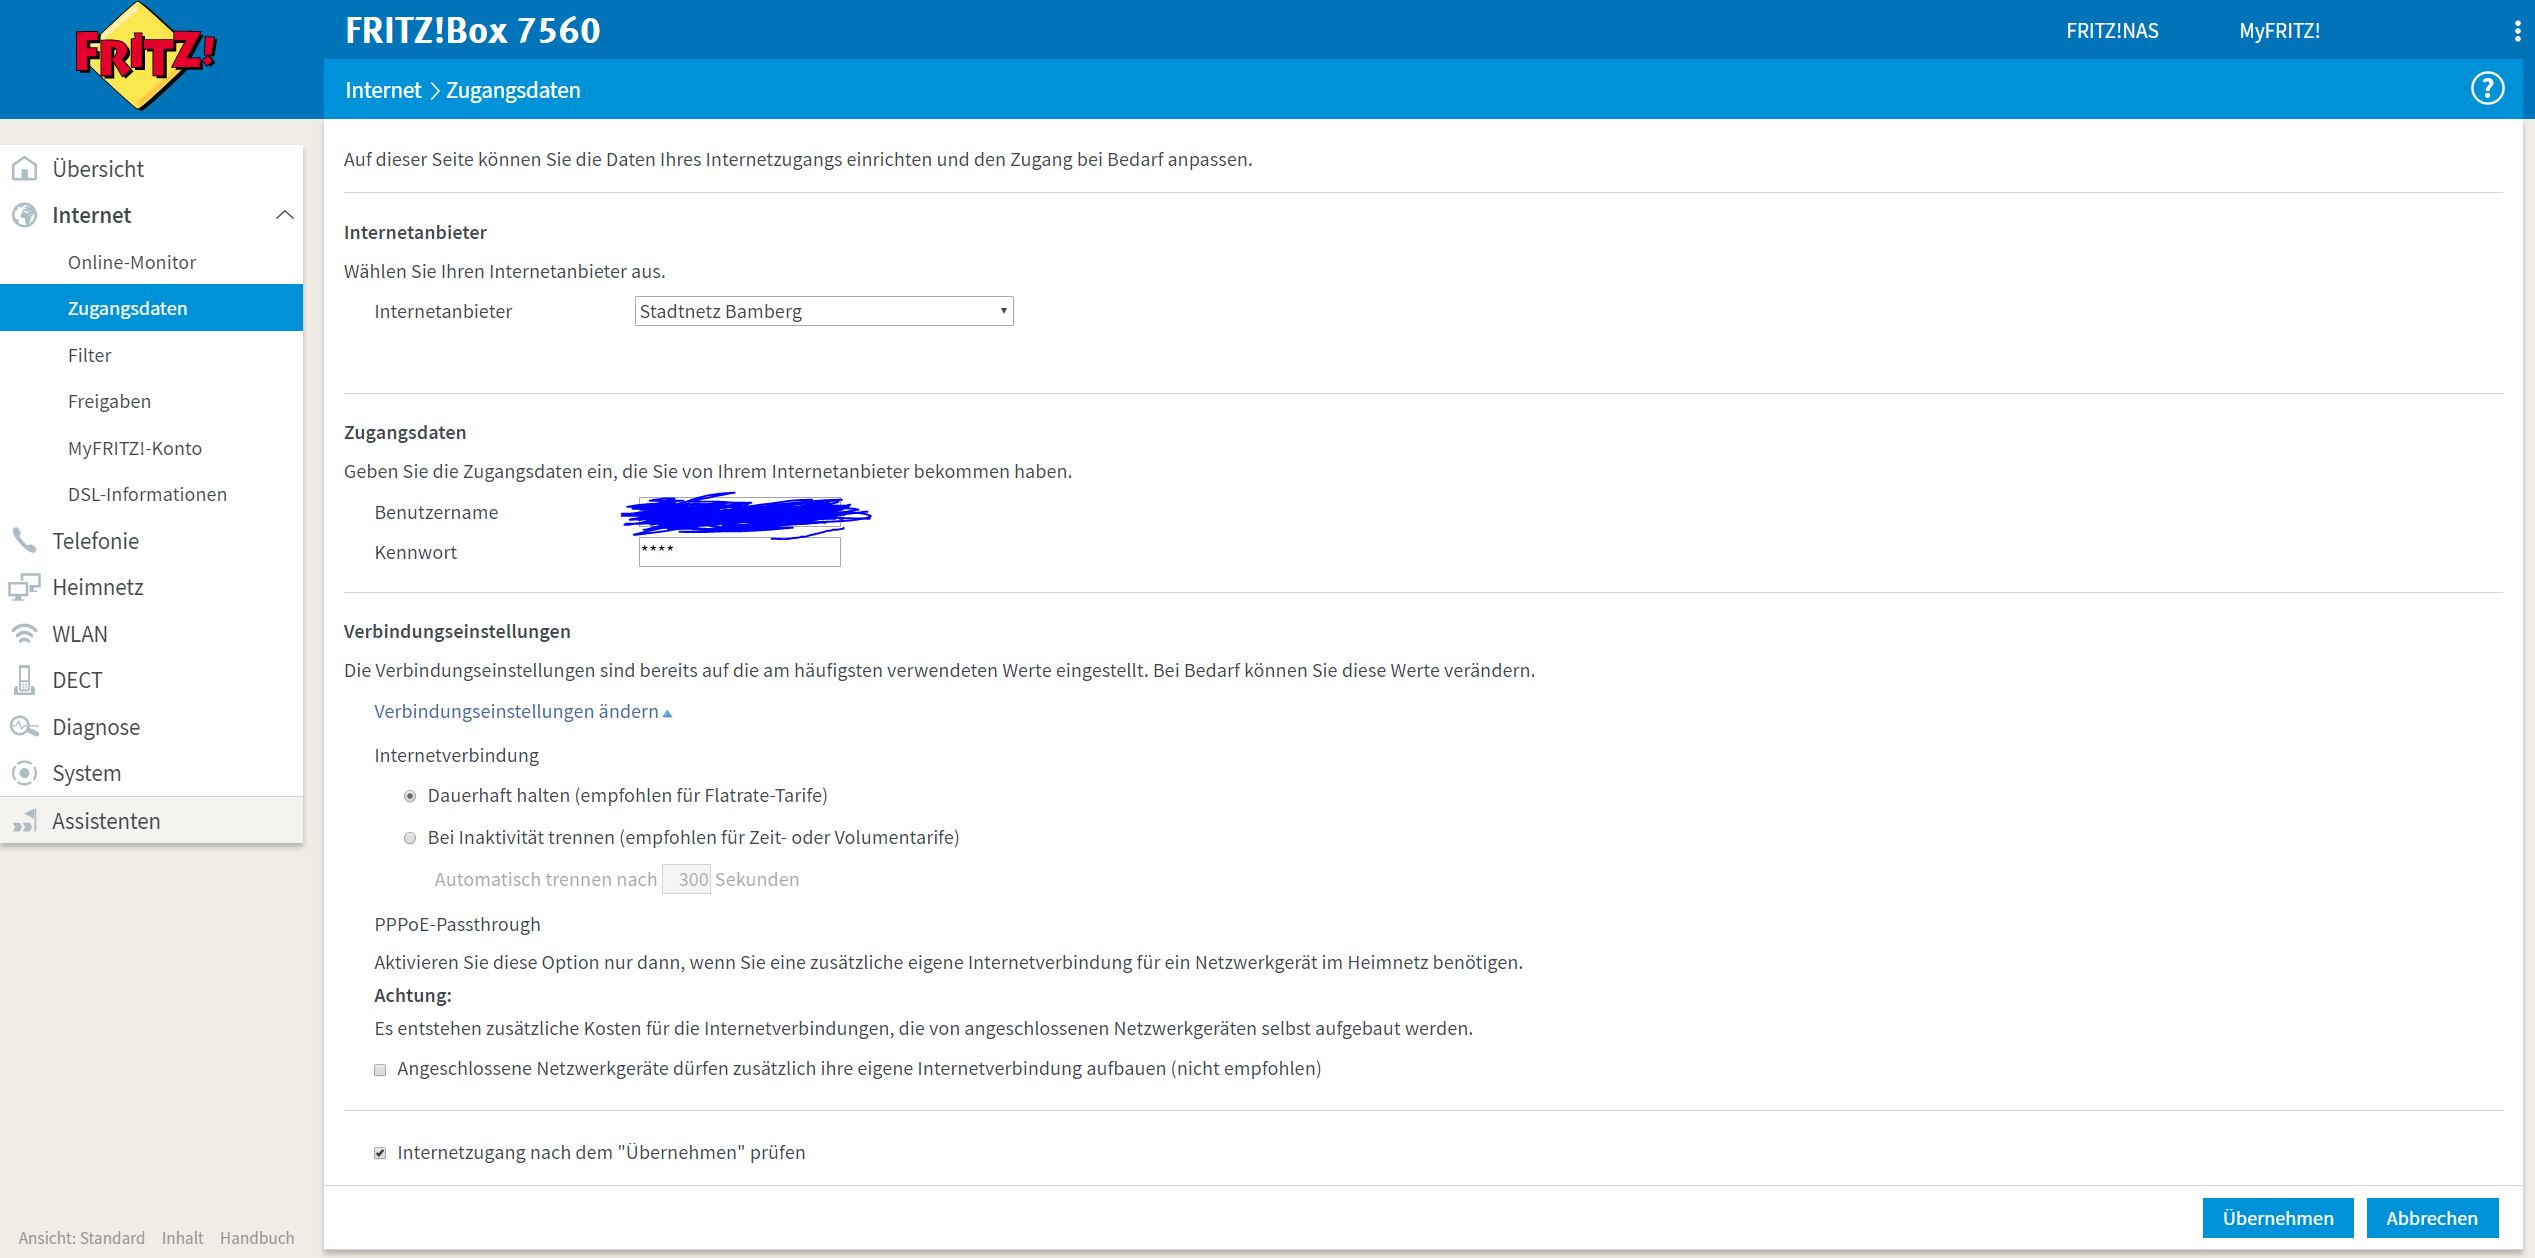The image size is (2535, 1258).
Task: Click the Diagnose icon in the sidebar
Action: tap(24, 727)
